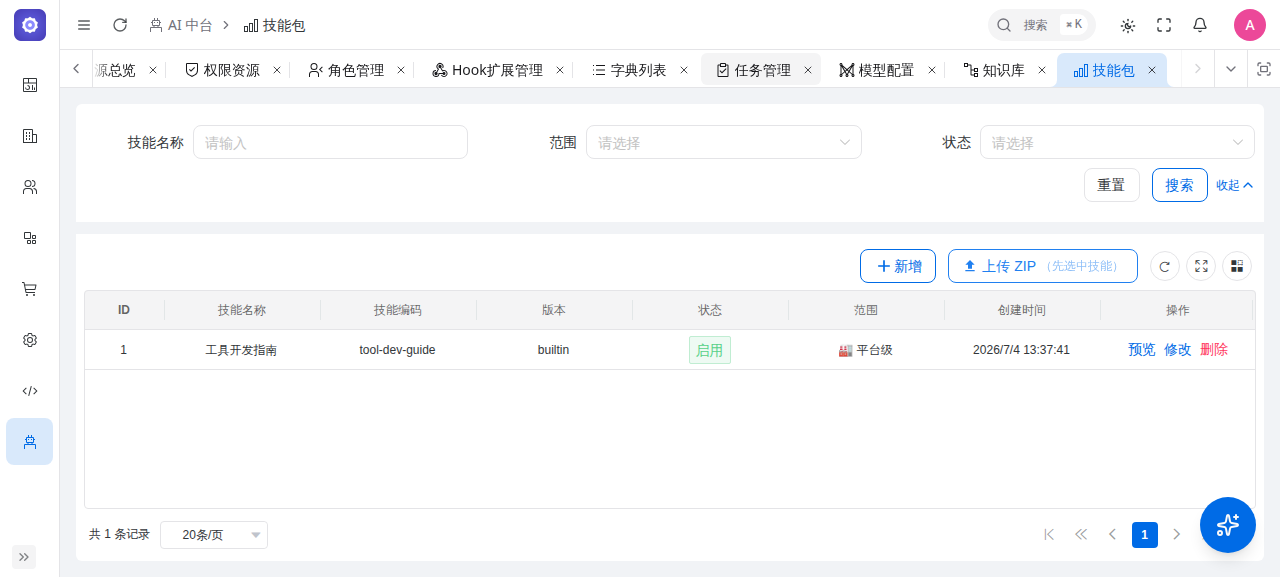Open the dashboard icon in the left sidebar
Viewport: 1280px width, 577px height.
click(x=30, y=85)
